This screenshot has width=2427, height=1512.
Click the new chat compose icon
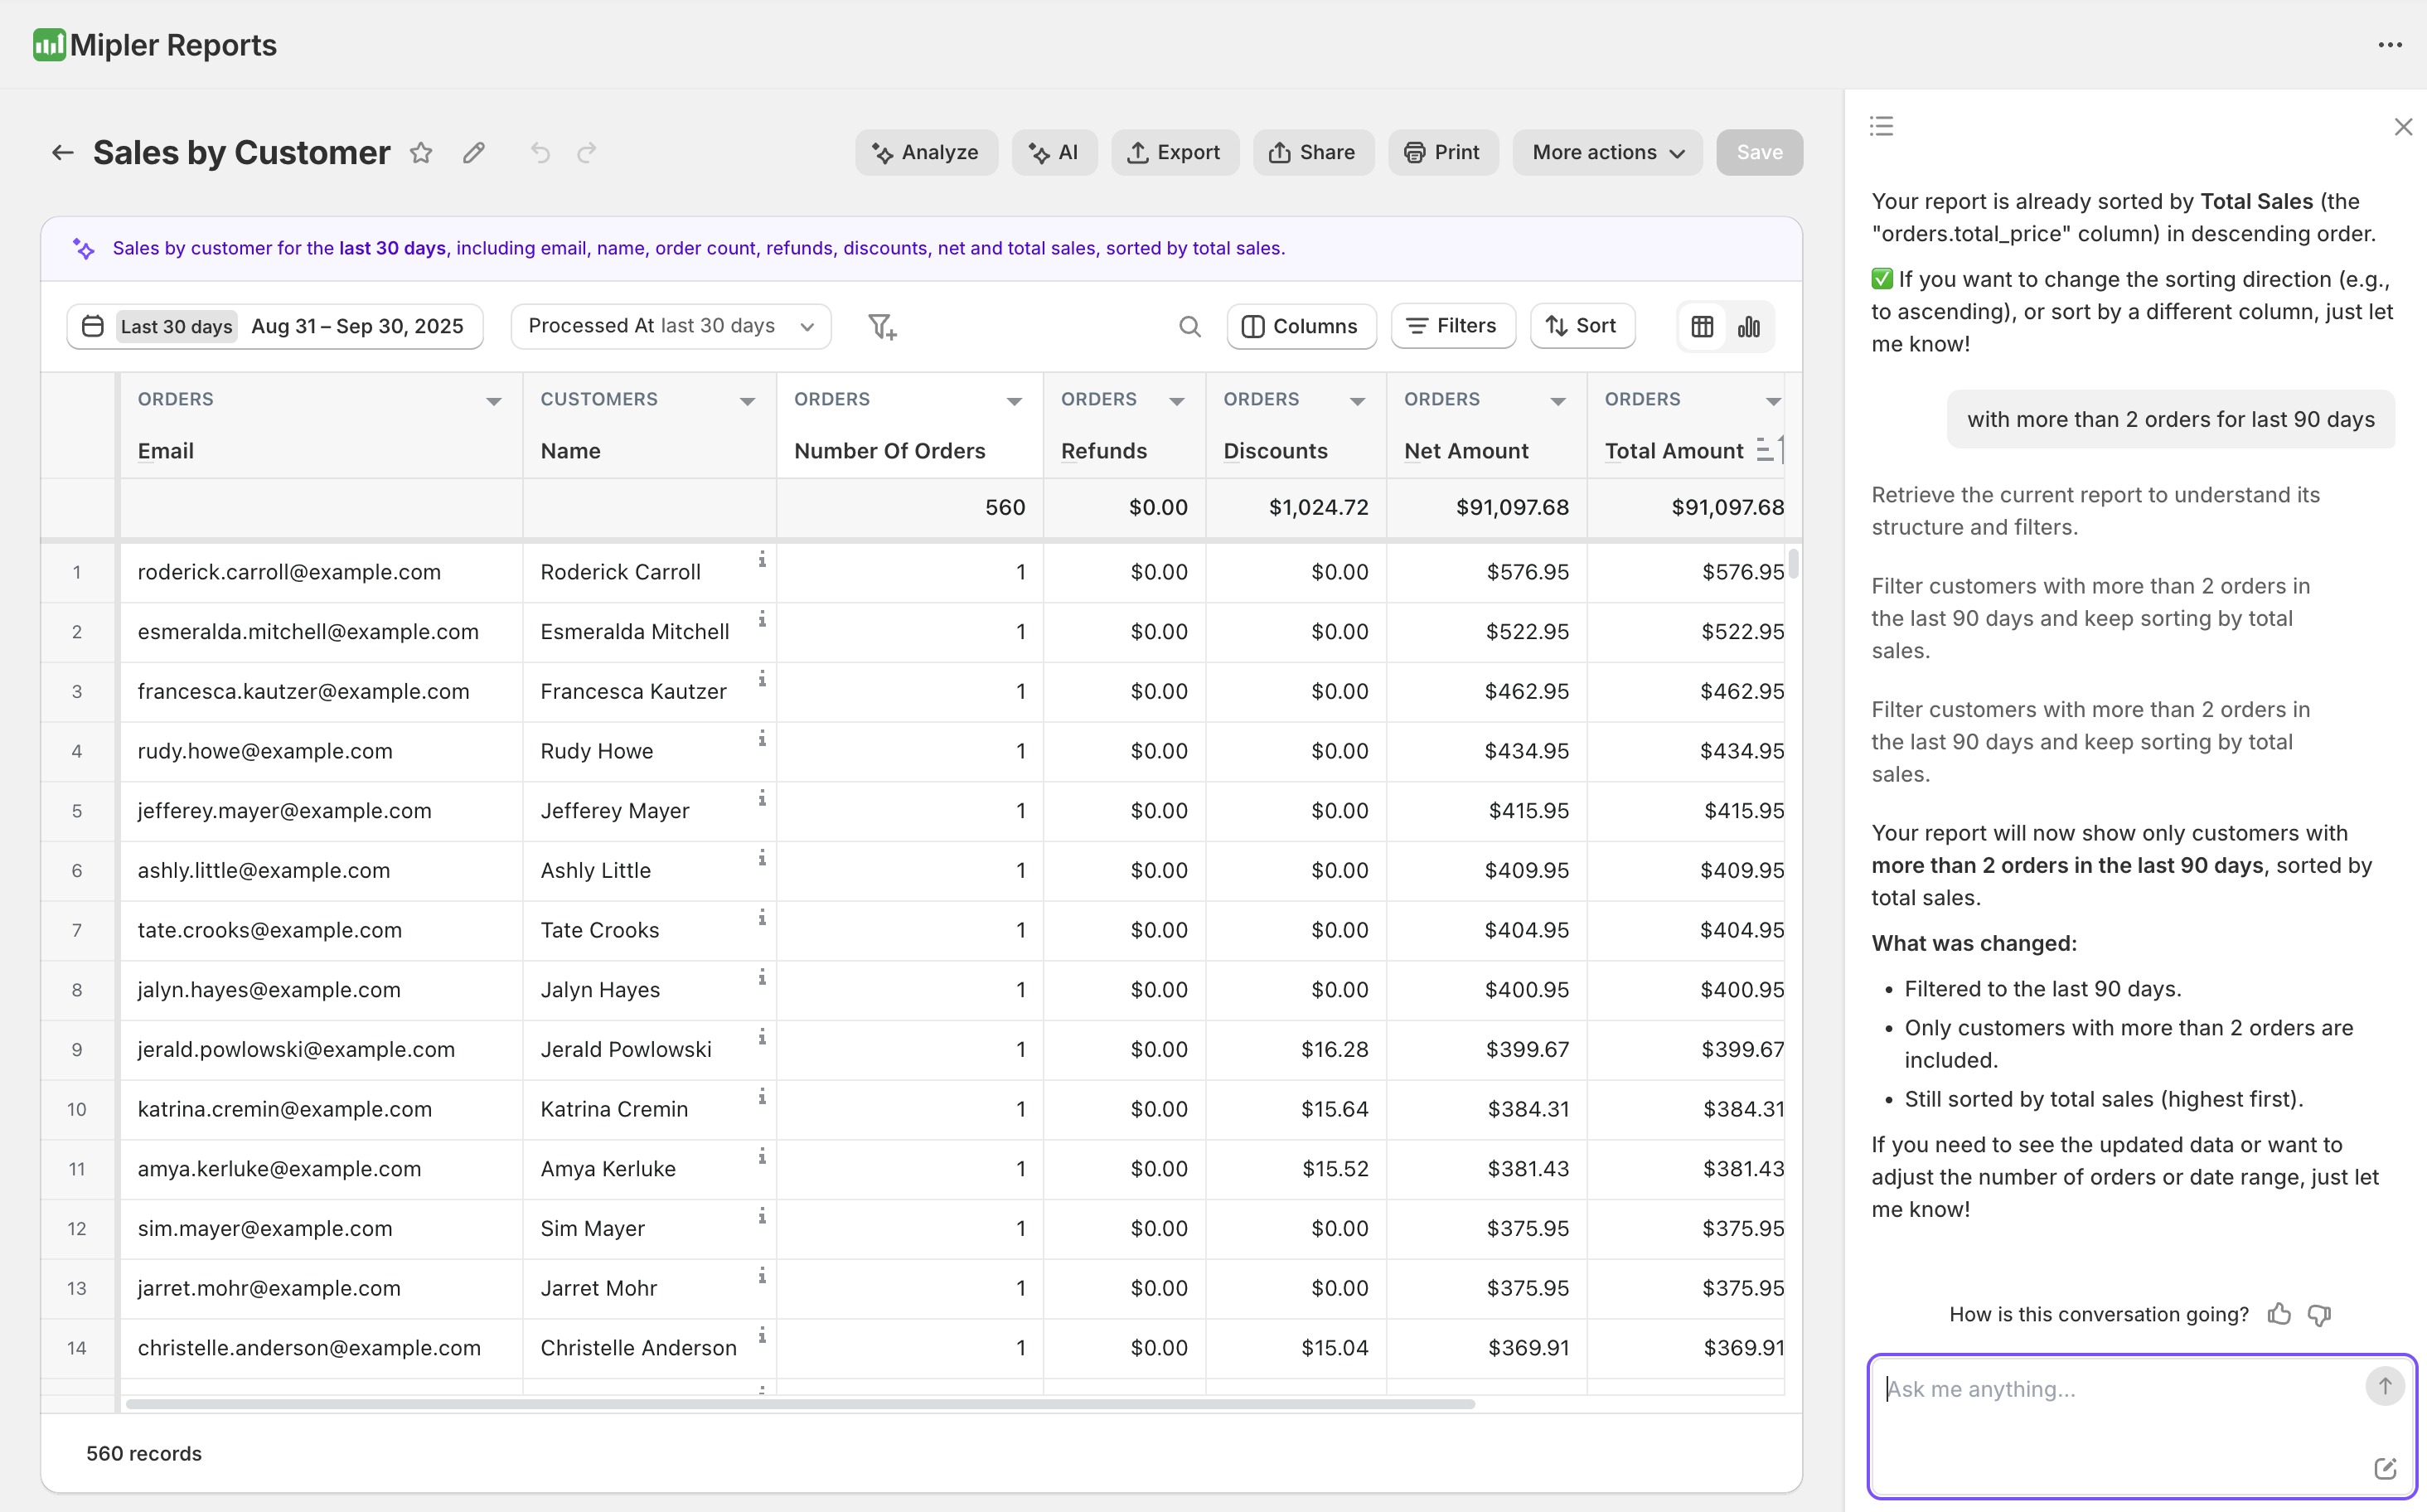point(2385,1468)
